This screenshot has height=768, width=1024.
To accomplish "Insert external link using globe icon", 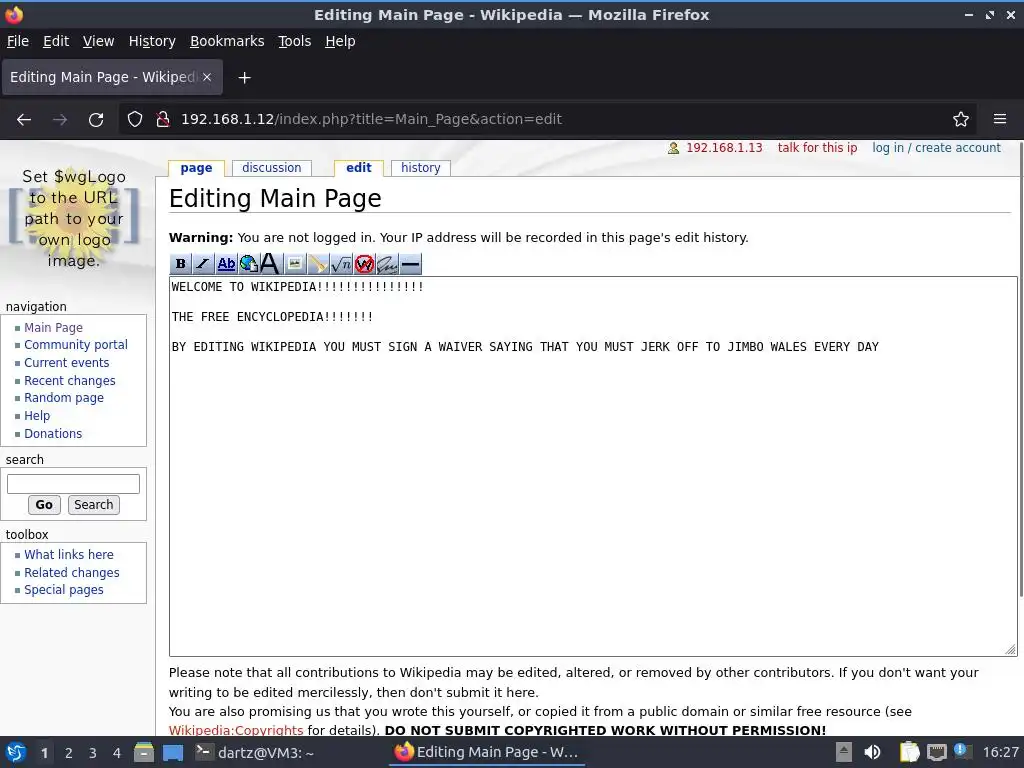I will click(x=249, y=264).
